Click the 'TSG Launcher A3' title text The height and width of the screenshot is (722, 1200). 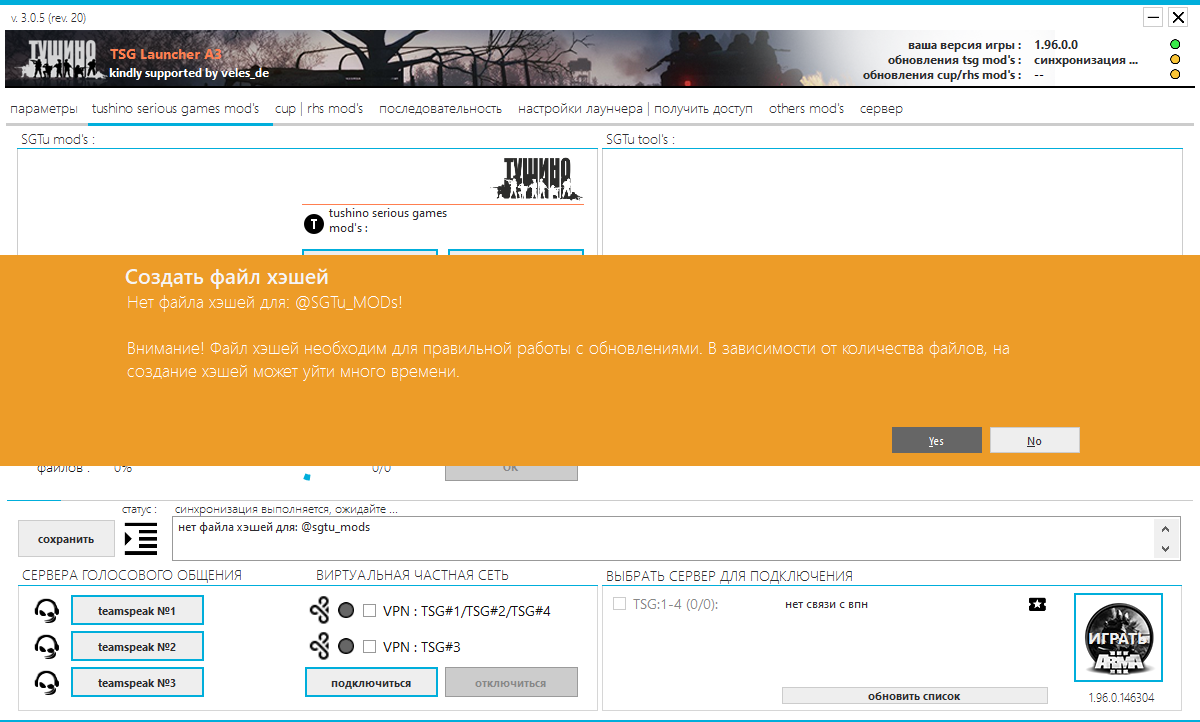166,54
